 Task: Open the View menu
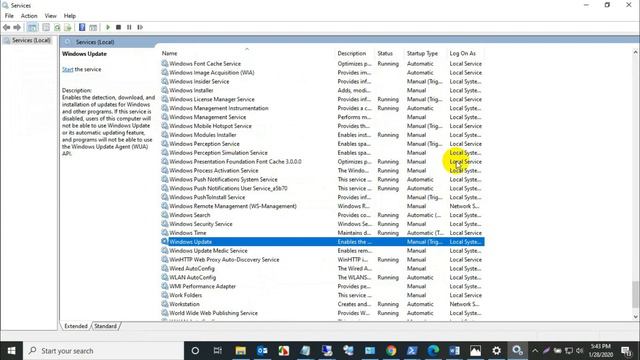[x=51, y=16]
